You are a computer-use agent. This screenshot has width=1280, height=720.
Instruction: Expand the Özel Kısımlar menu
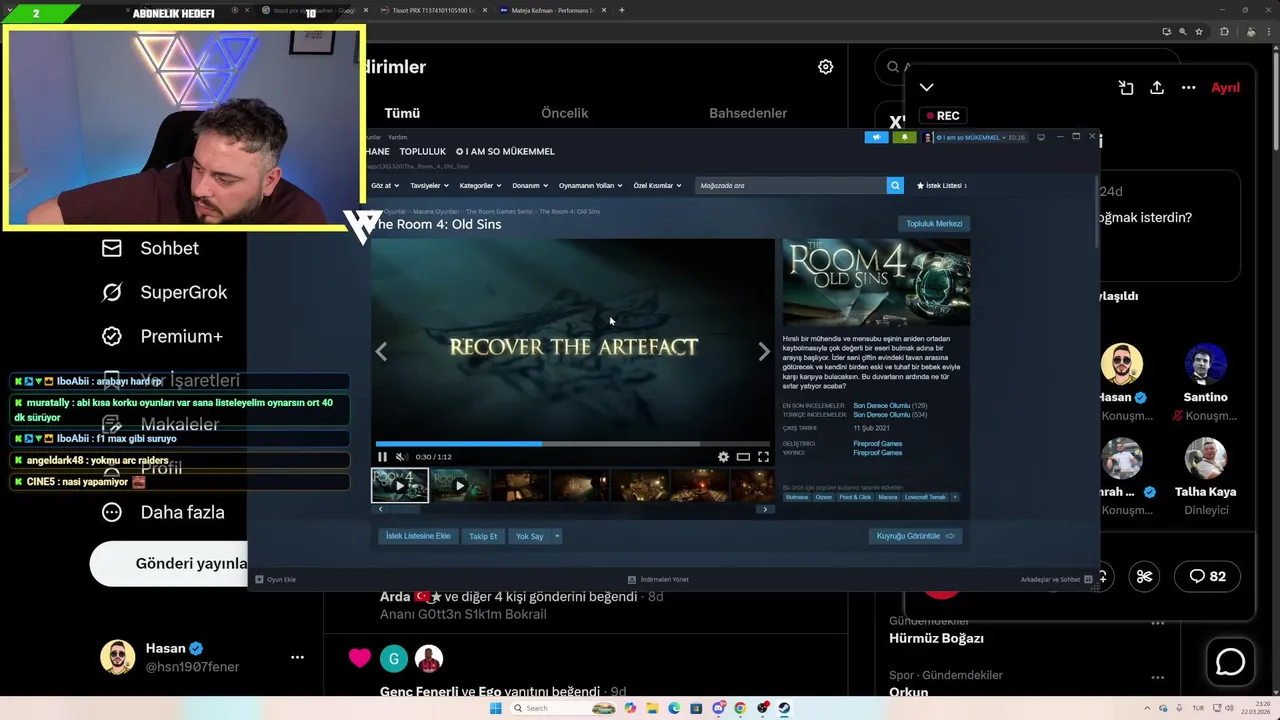[657, 185]
